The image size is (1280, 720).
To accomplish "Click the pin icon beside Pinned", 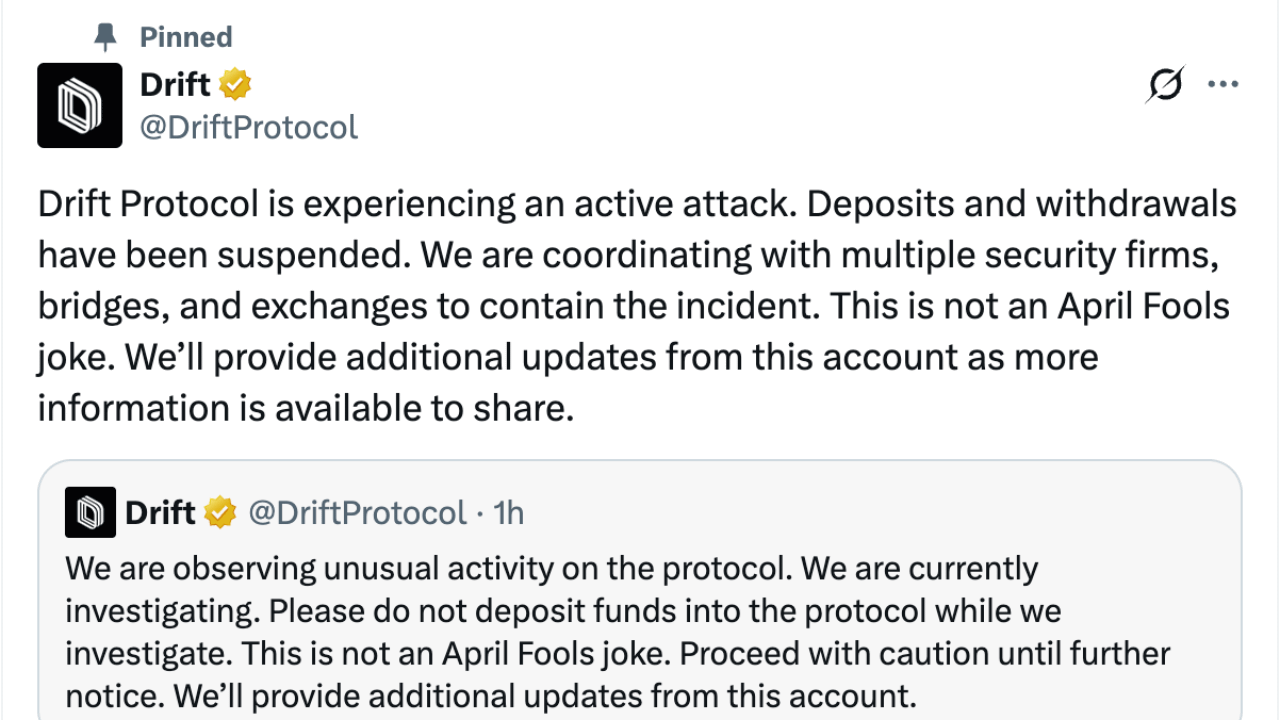I will click(105, 38).
